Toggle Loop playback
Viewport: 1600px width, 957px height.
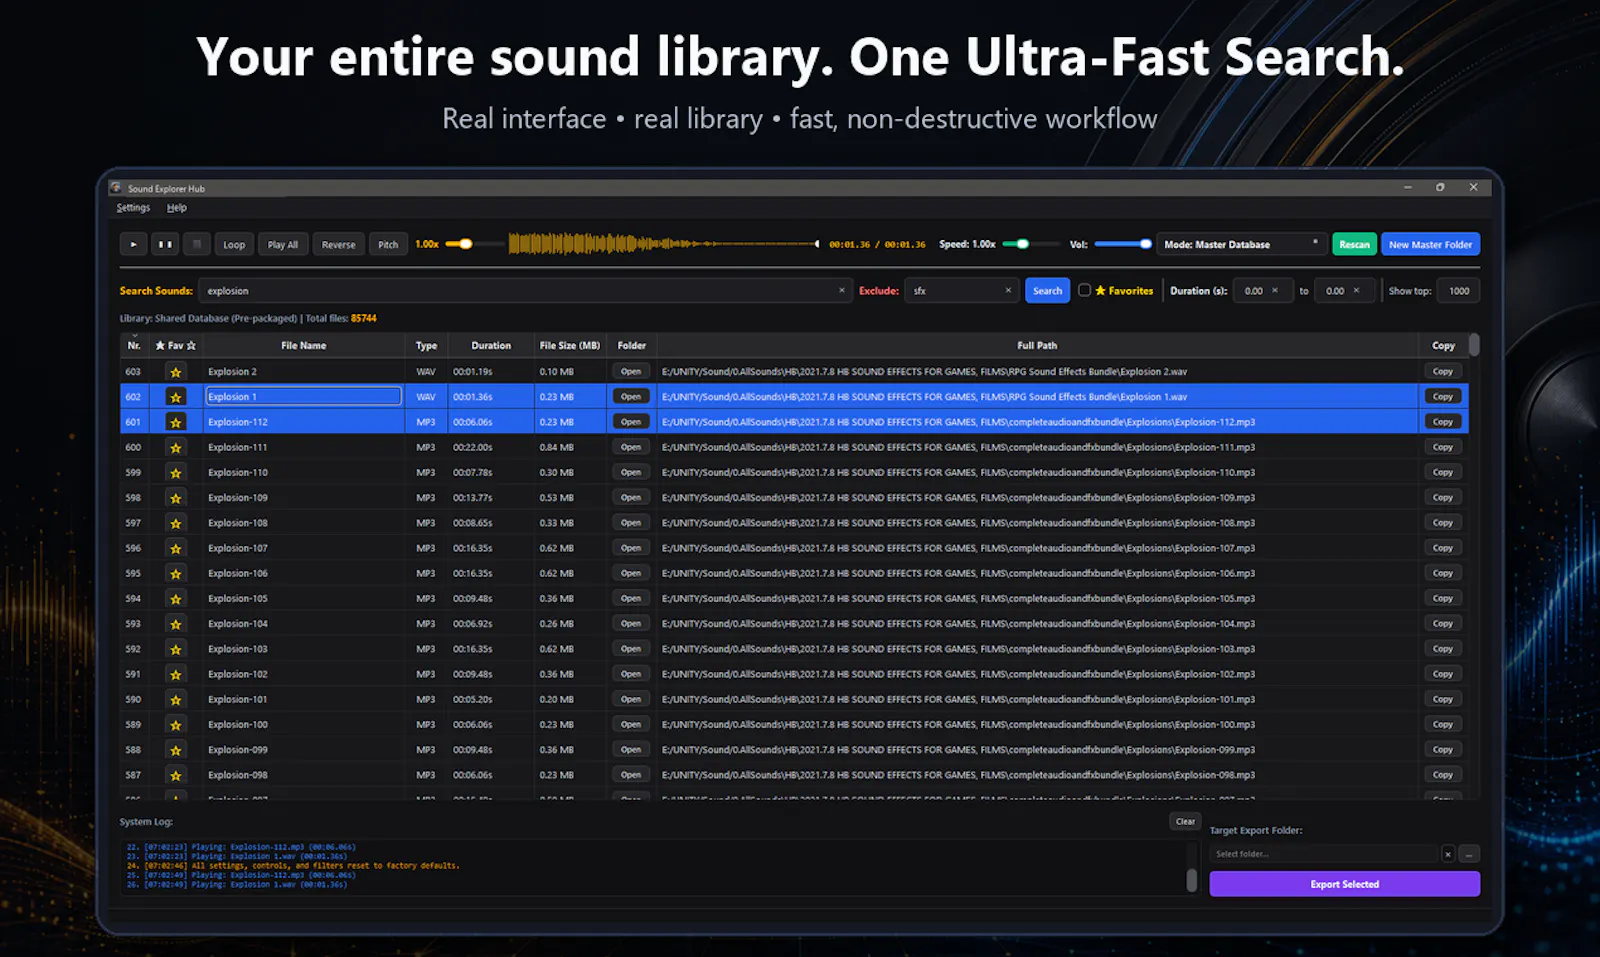pos(234,244)
